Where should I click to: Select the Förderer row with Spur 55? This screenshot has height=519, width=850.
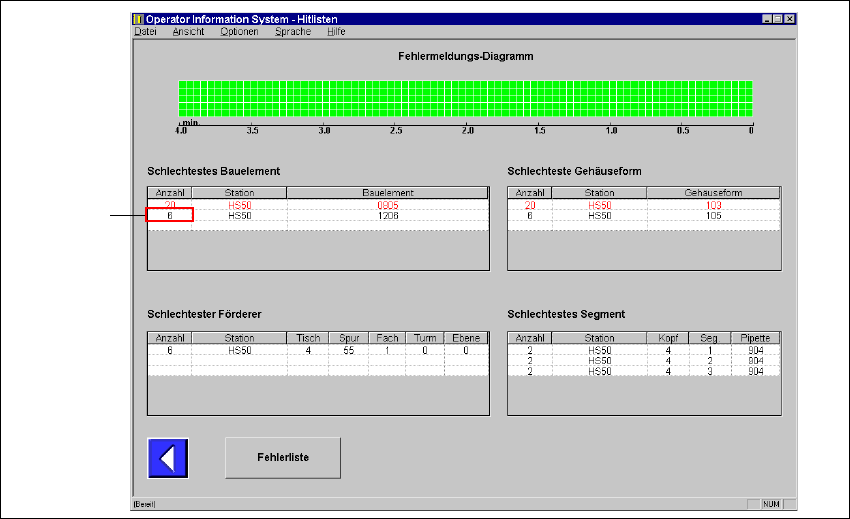click(349, 351)
